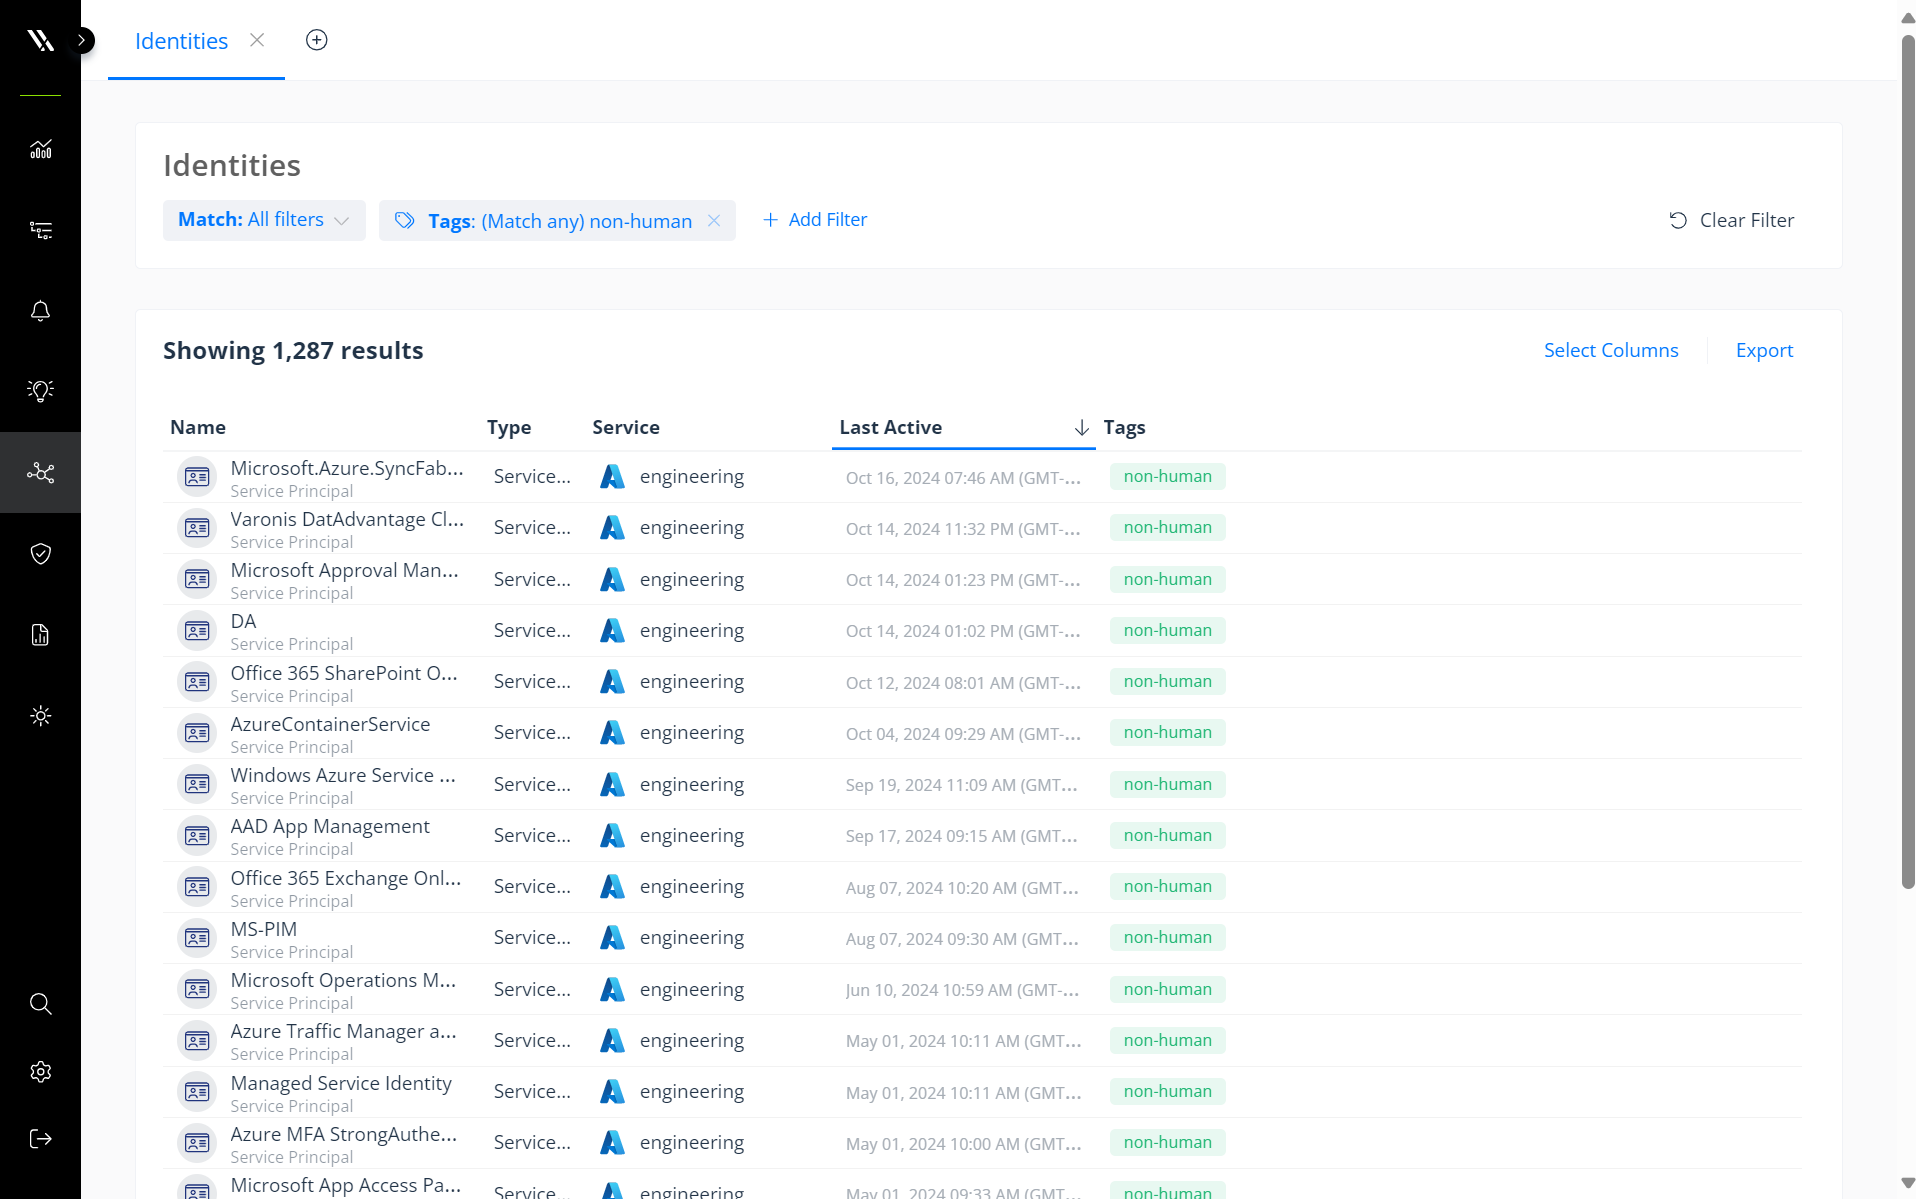Open reports document icon in sidebar
The width and height of the screenshot is (1916, 1199).
click(x=40, y=634)
